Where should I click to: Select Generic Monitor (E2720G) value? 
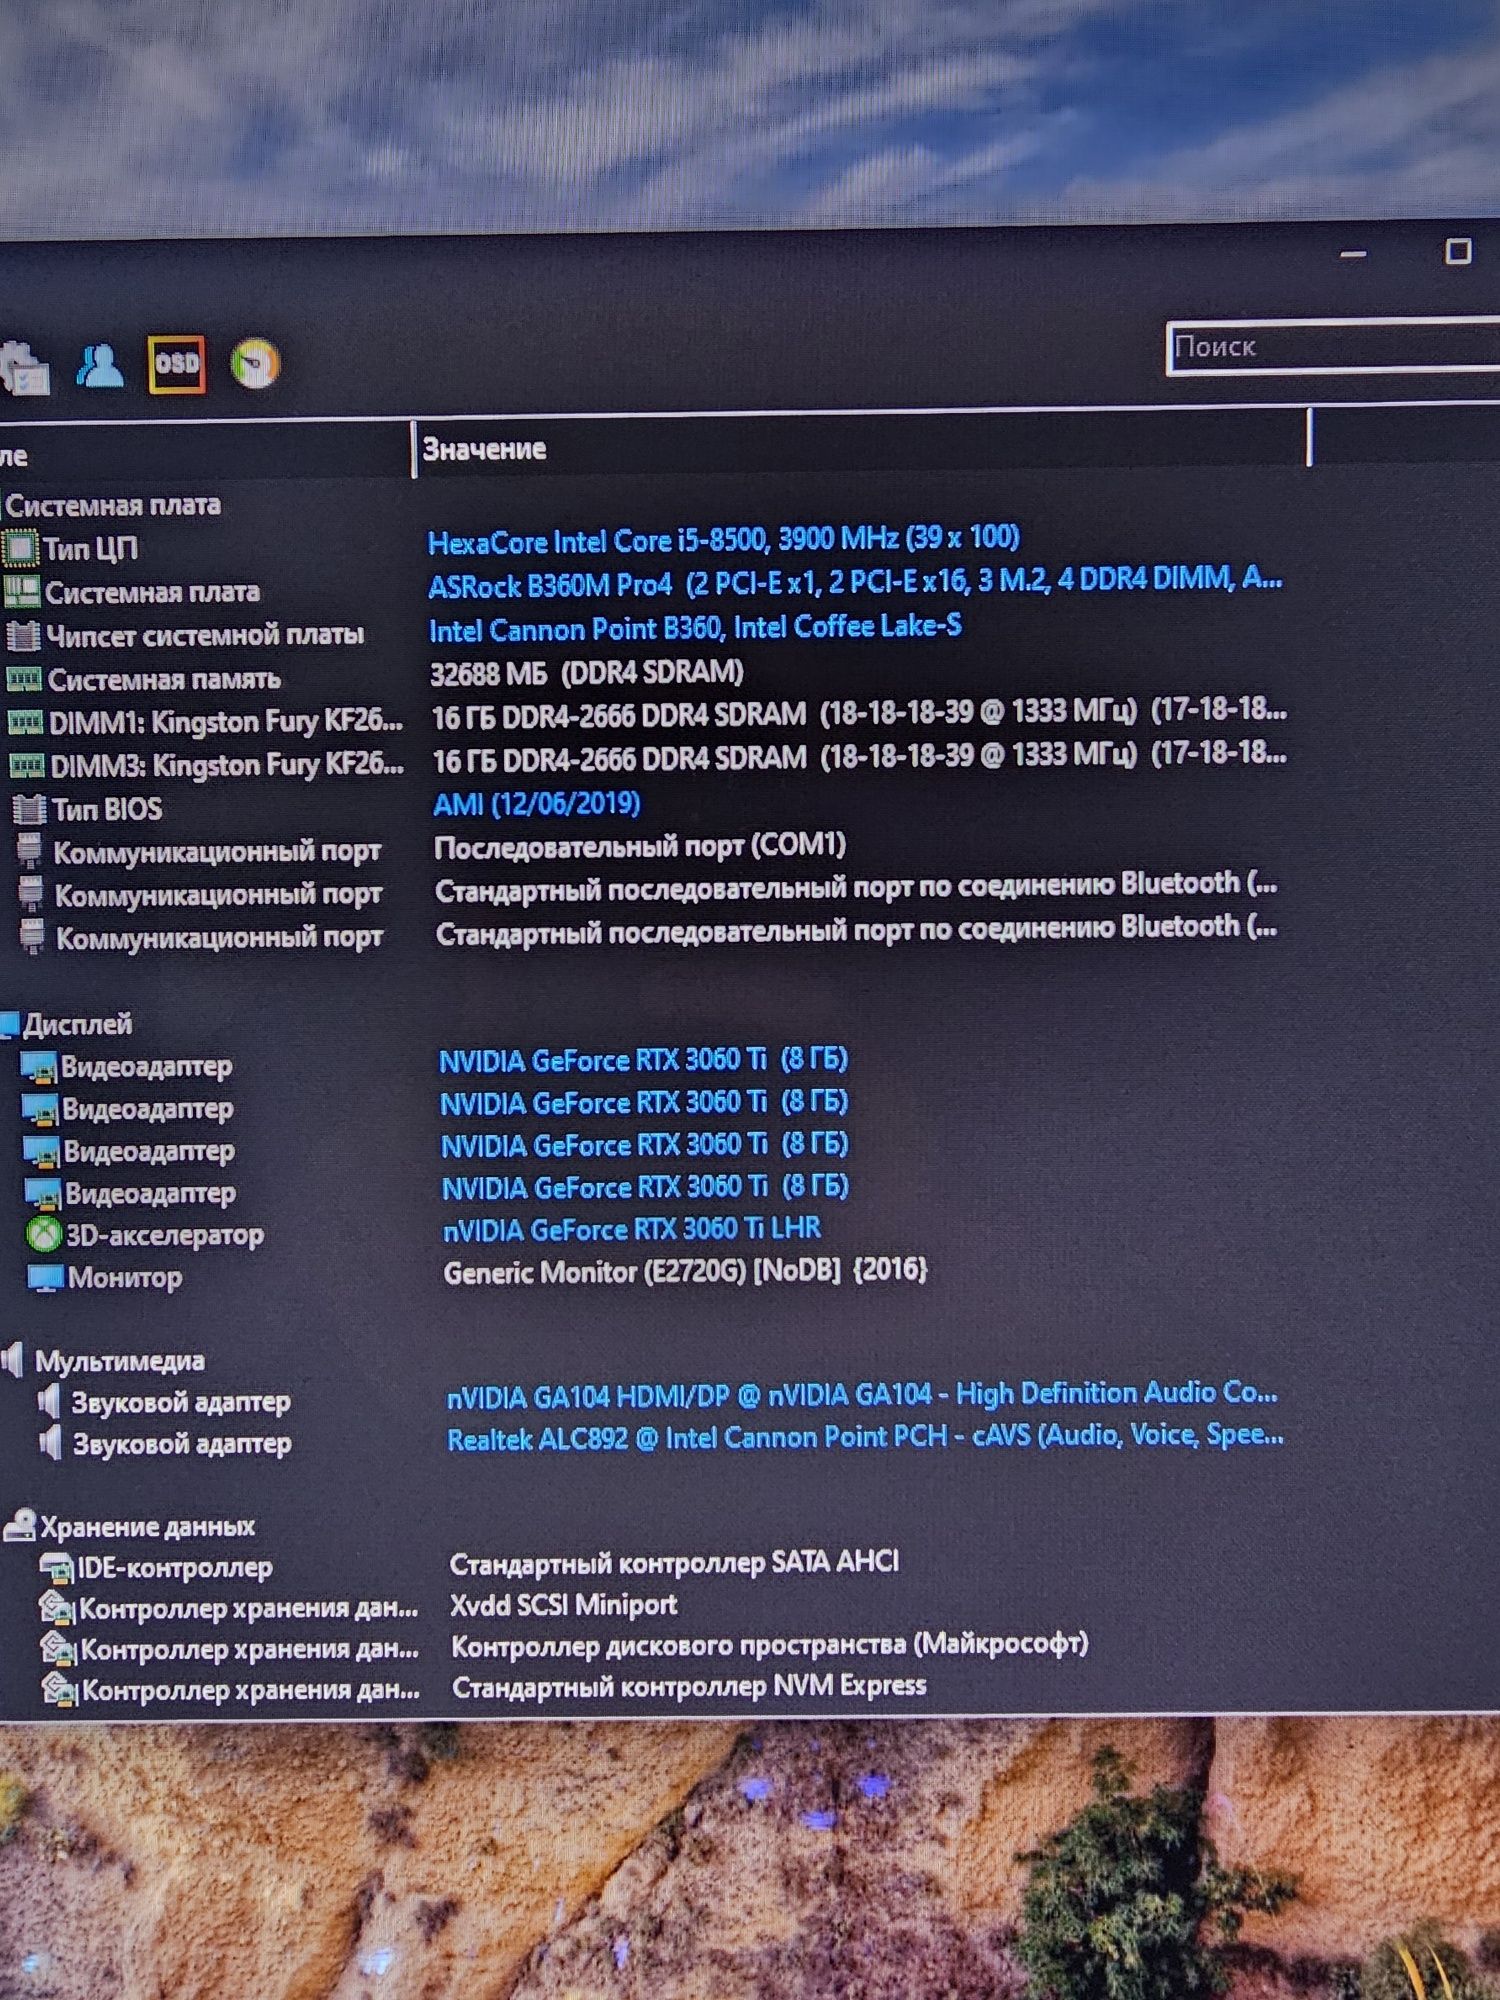click(685, 1271)
